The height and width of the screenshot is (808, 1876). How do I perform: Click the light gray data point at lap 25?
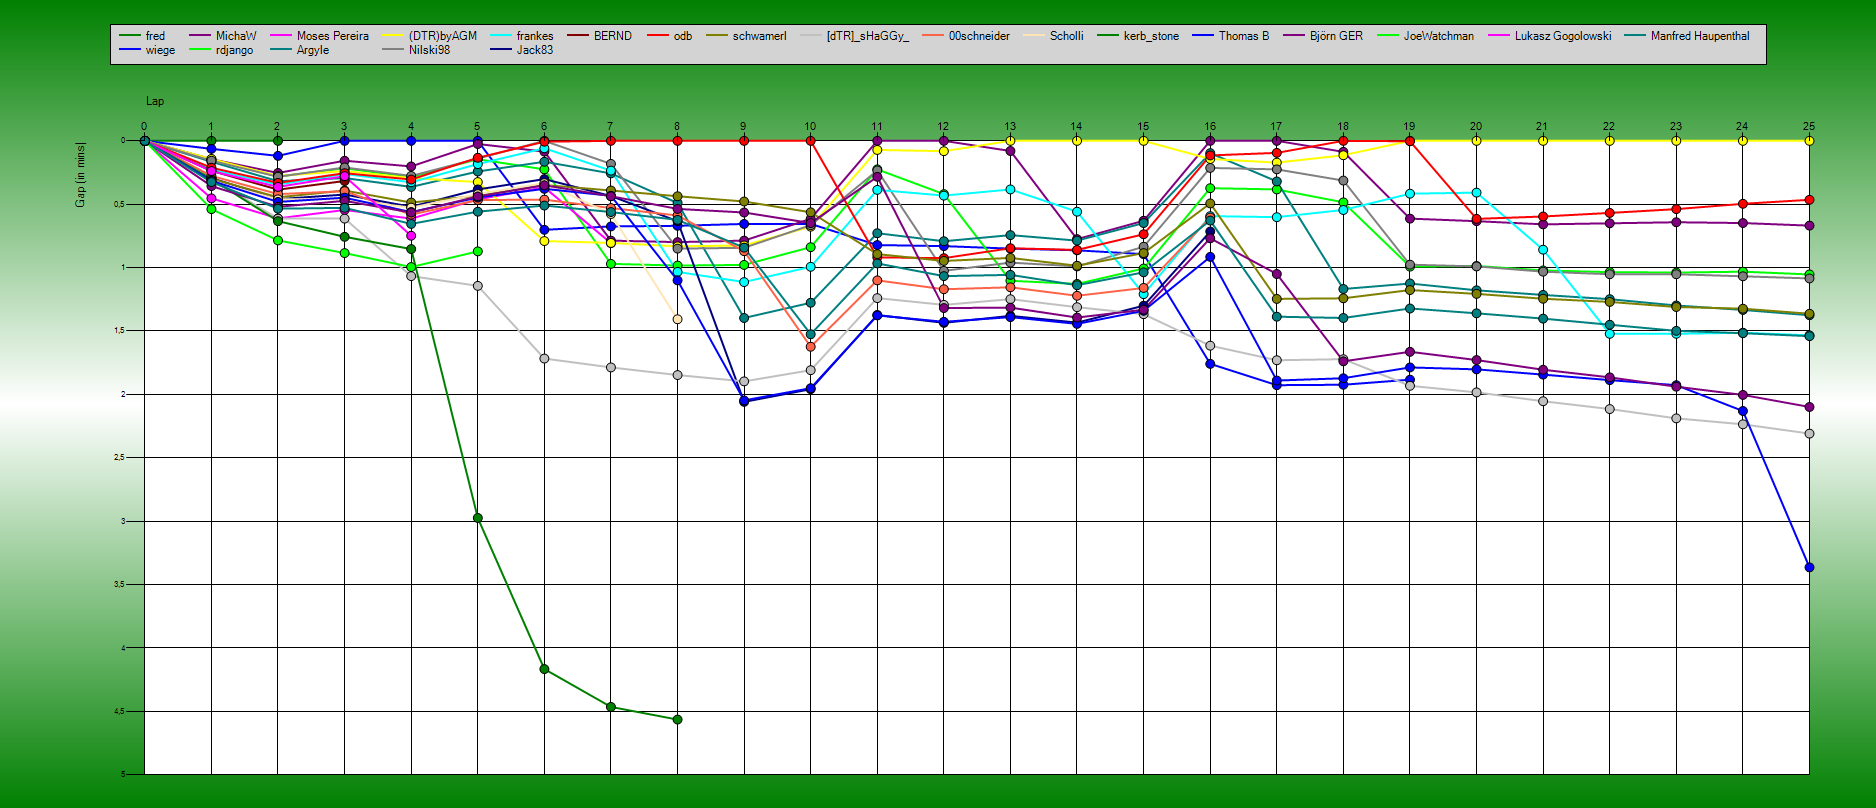pyautogui.click(x=1809, y=434)
